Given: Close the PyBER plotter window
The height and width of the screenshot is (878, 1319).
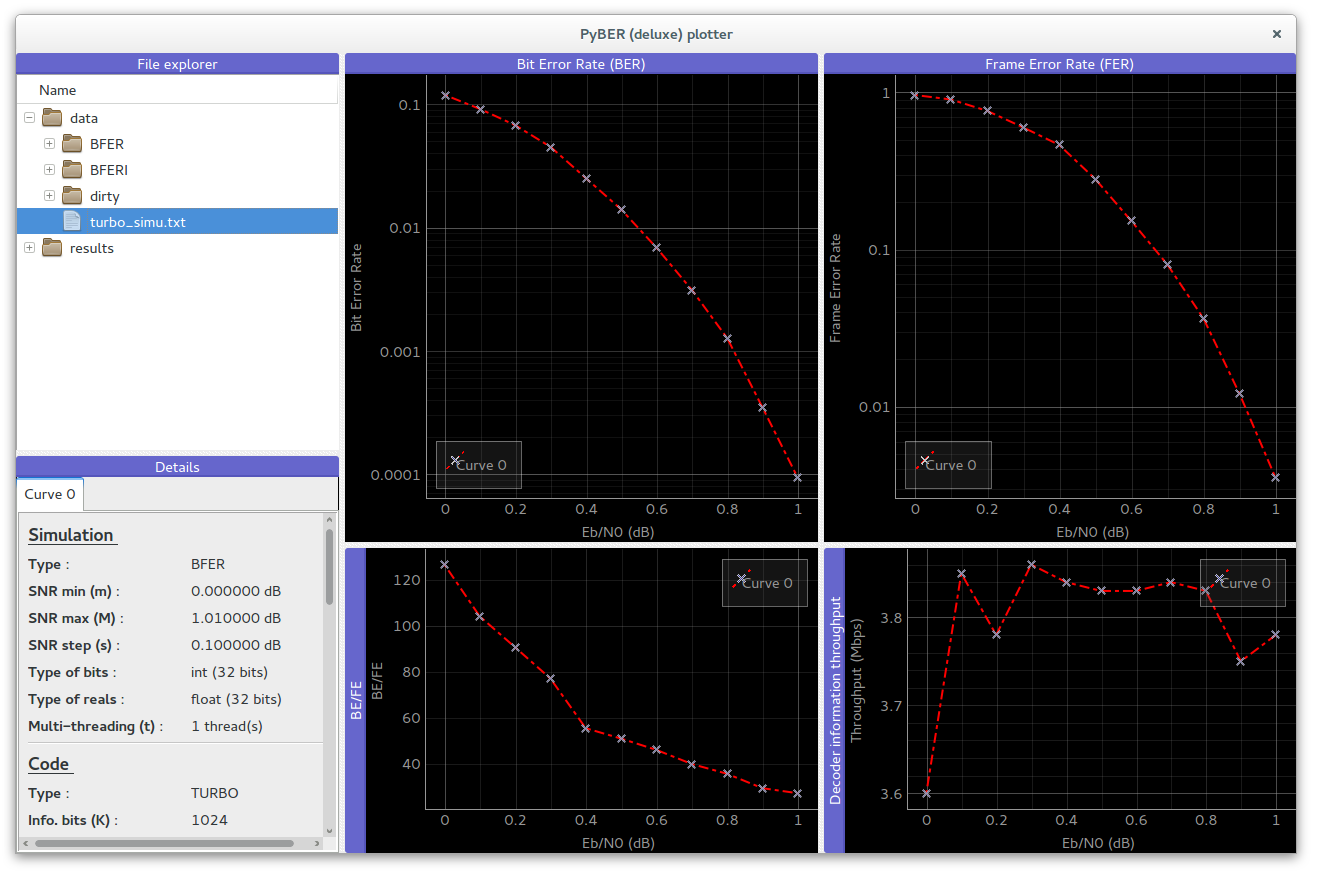Looking at the screenshot, I should coord(1277,34).
